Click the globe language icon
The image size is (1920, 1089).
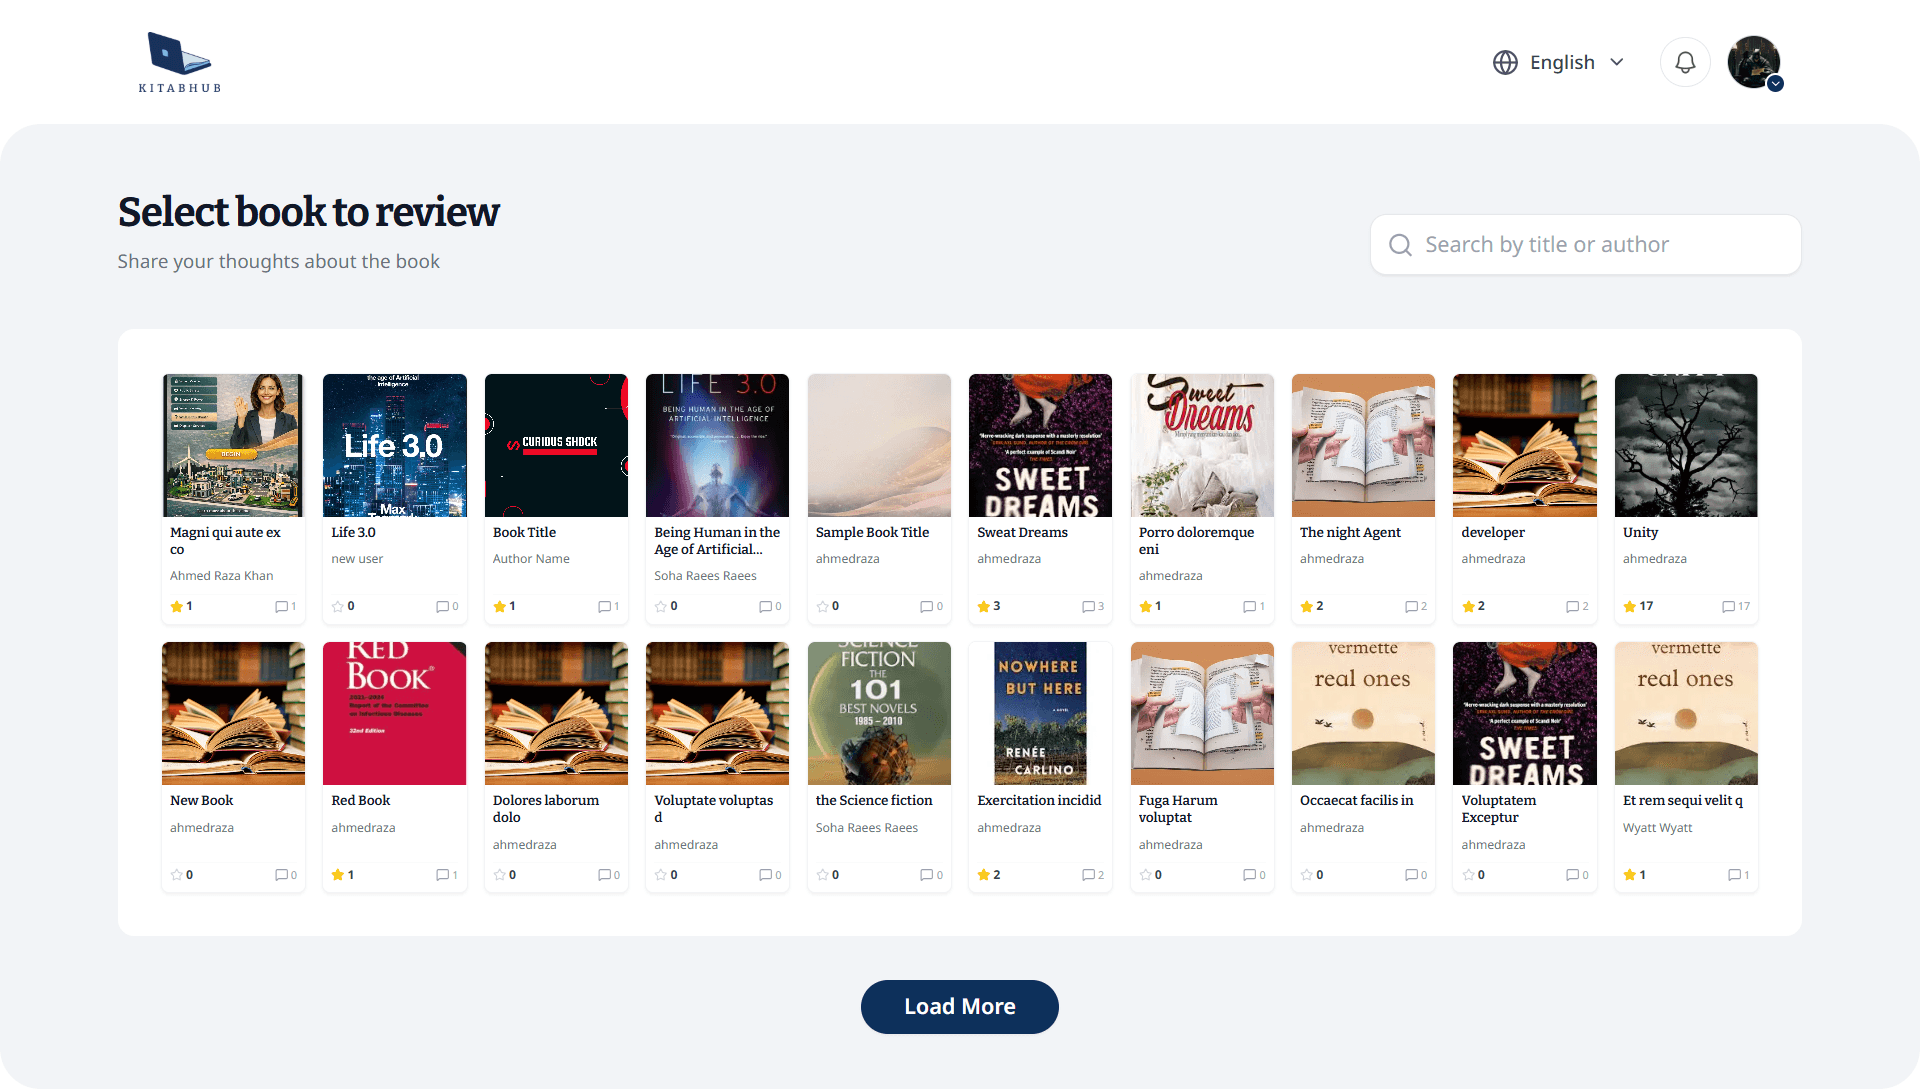click(1505, 63)
